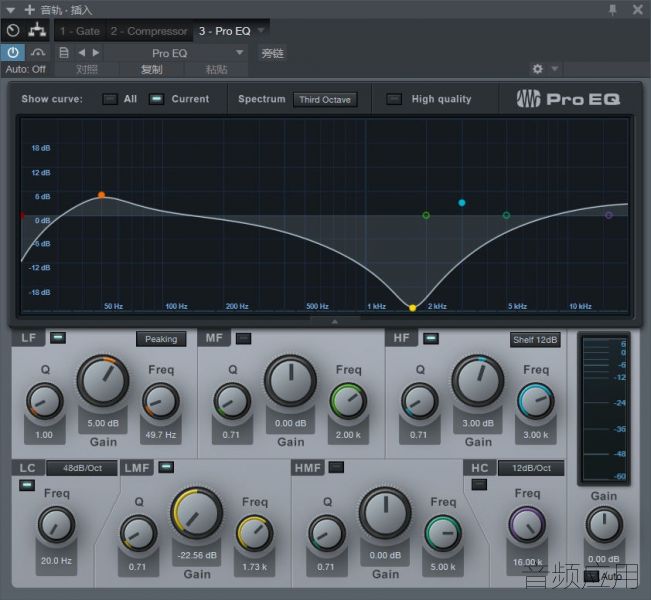Click the LF frequency value 49.7 Hz

point(161,435)
